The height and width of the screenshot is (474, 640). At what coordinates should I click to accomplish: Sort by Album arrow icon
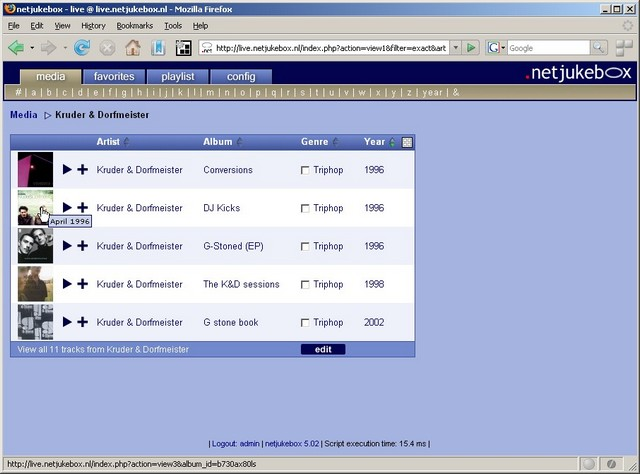click(x=240, y=142)
